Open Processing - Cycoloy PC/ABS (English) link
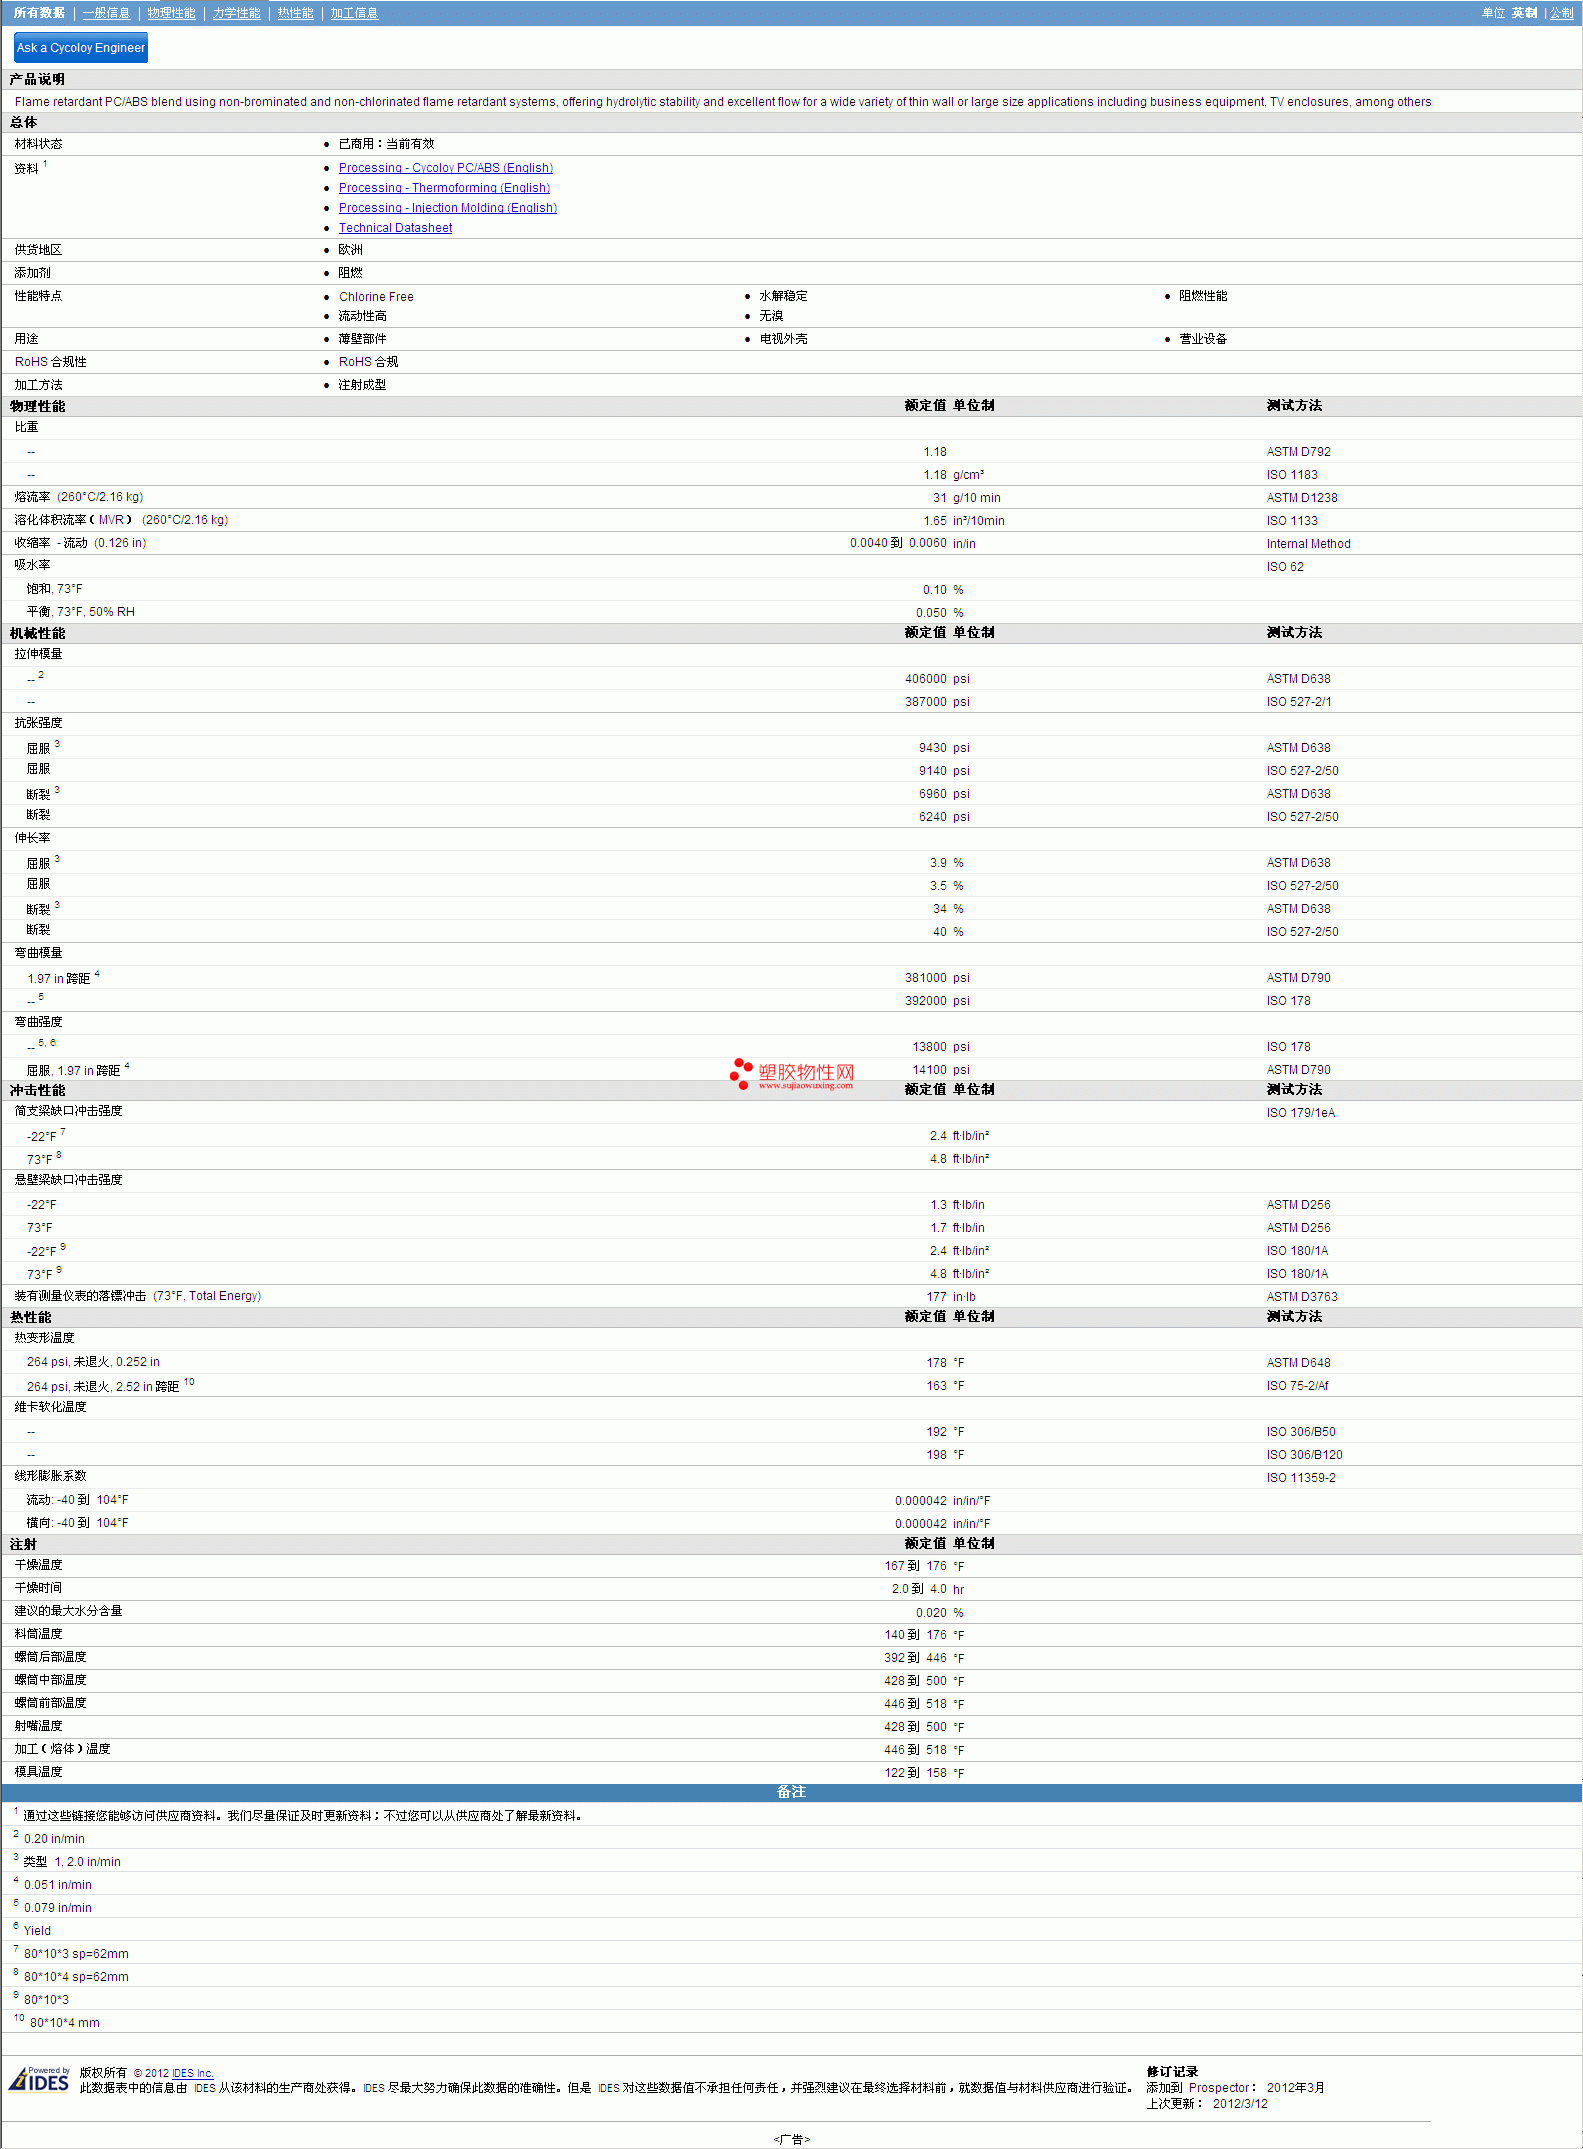 tap(446, 168)
